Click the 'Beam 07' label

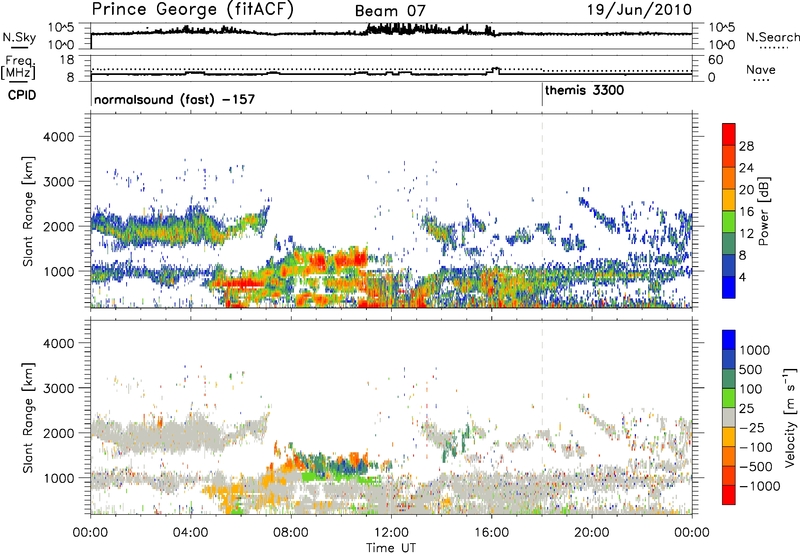point(390,11)
